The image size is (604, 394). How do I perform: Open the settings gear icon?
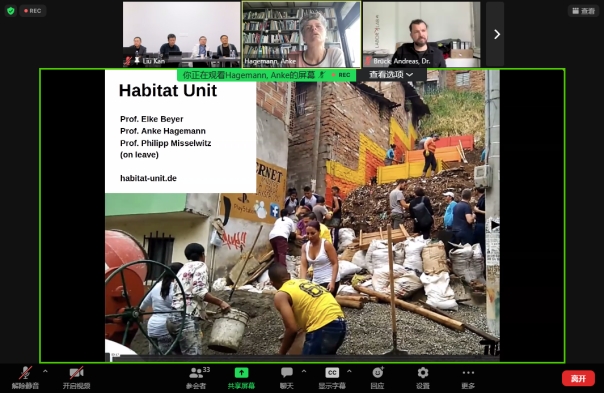(423, 372)
